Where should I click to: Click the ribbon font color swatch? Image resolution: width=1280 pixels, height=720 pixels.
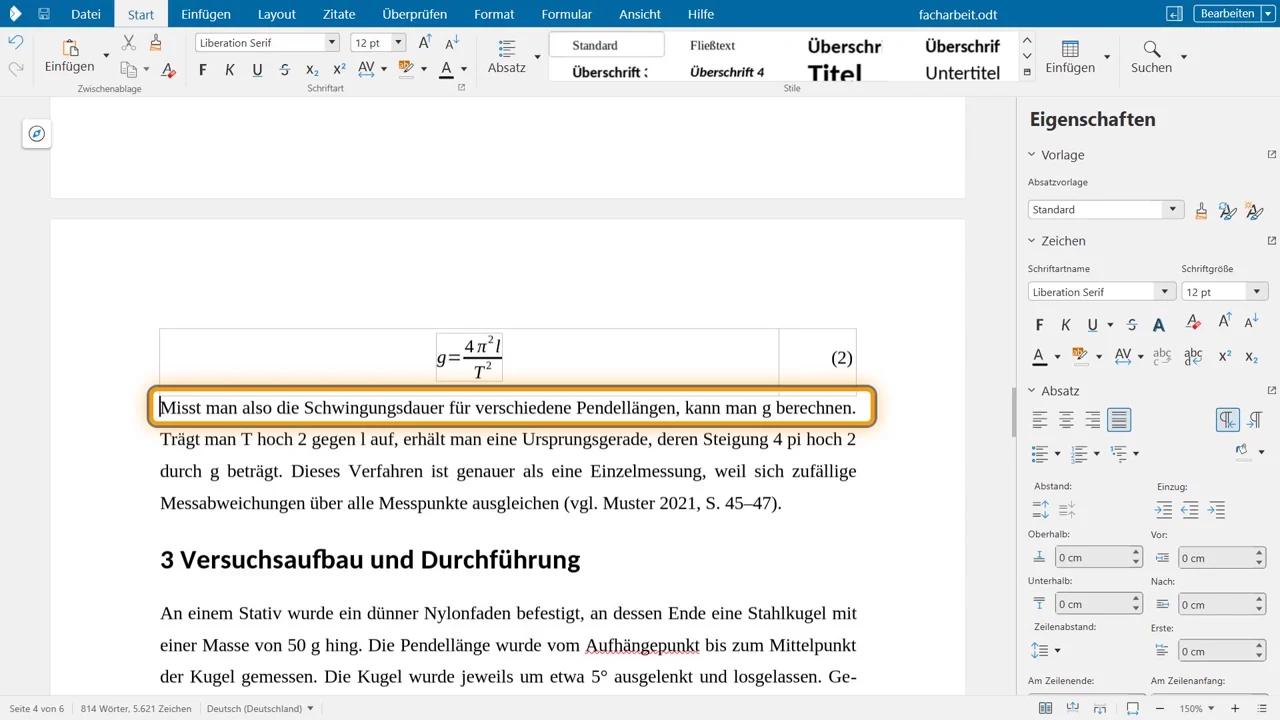[x=447, y=69]
